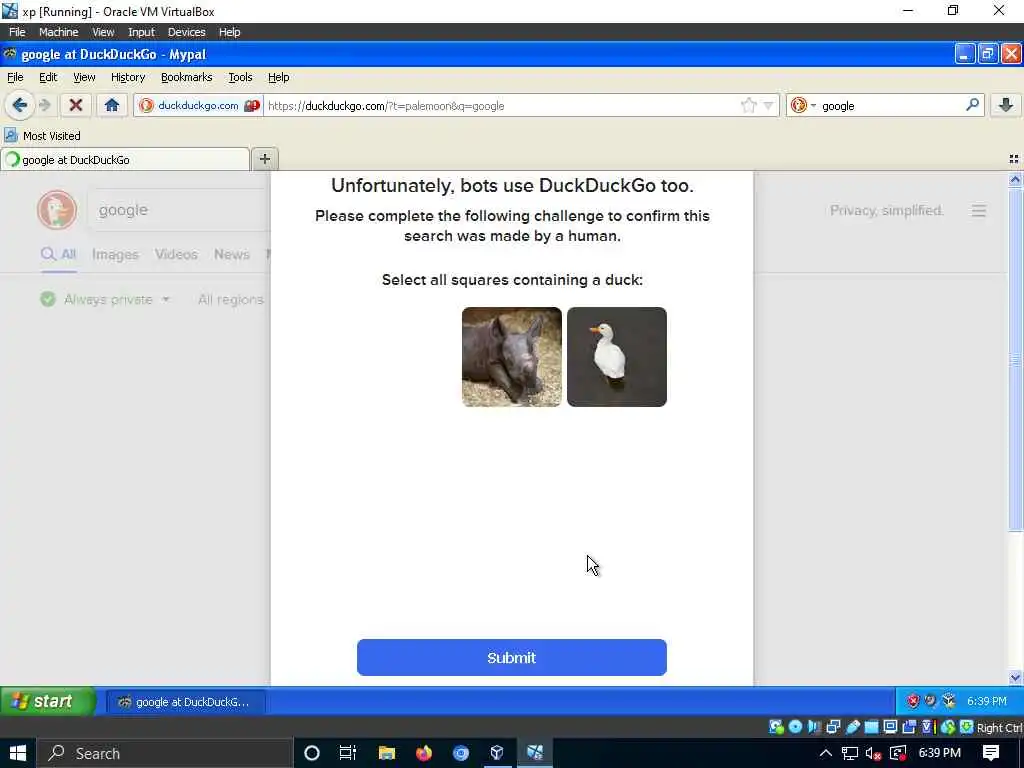
Task: Select the google at DuckDuckGo tab
Action: pos(125,159)
